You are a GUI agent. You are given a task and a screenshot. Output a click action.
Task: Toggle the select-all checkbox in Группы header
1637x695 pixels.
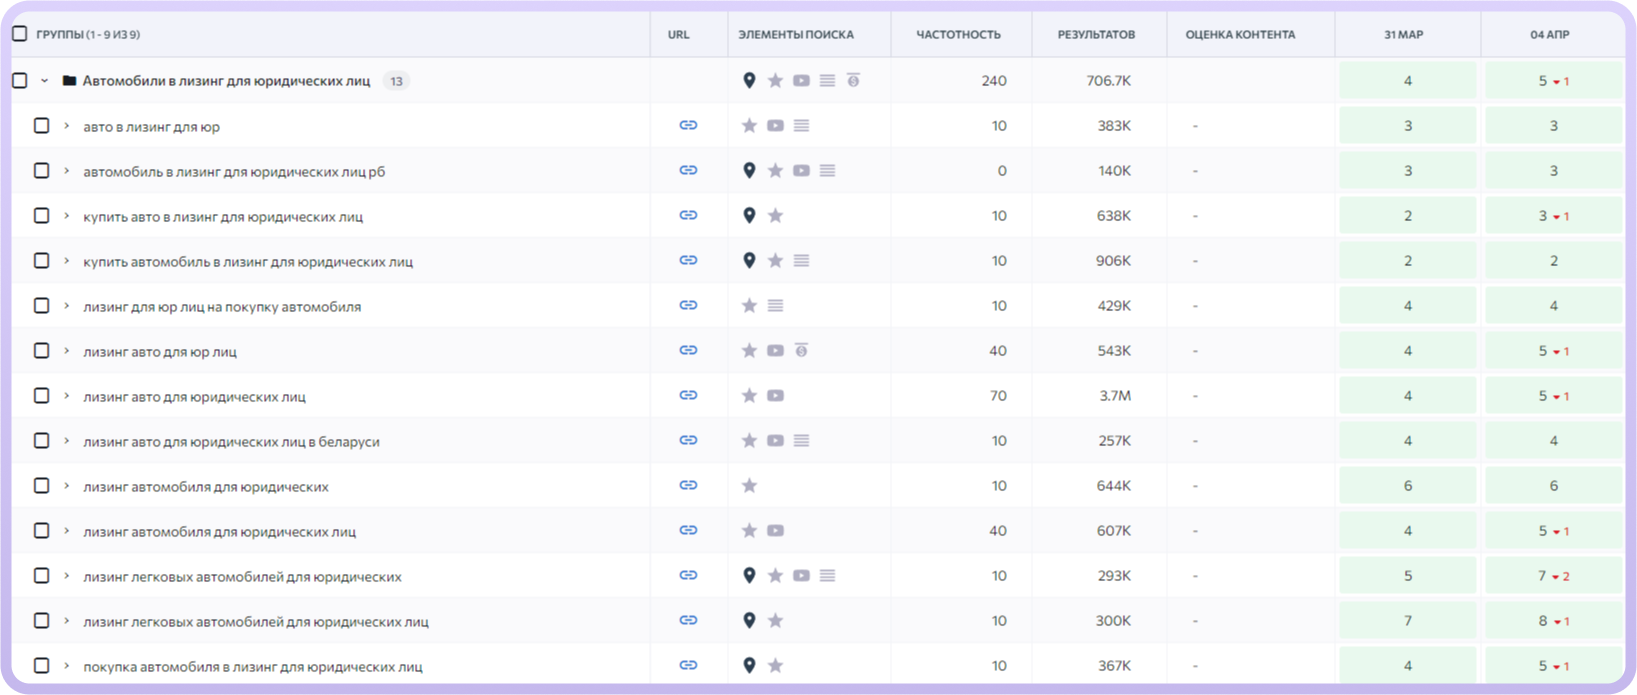(x=20, y=34)
